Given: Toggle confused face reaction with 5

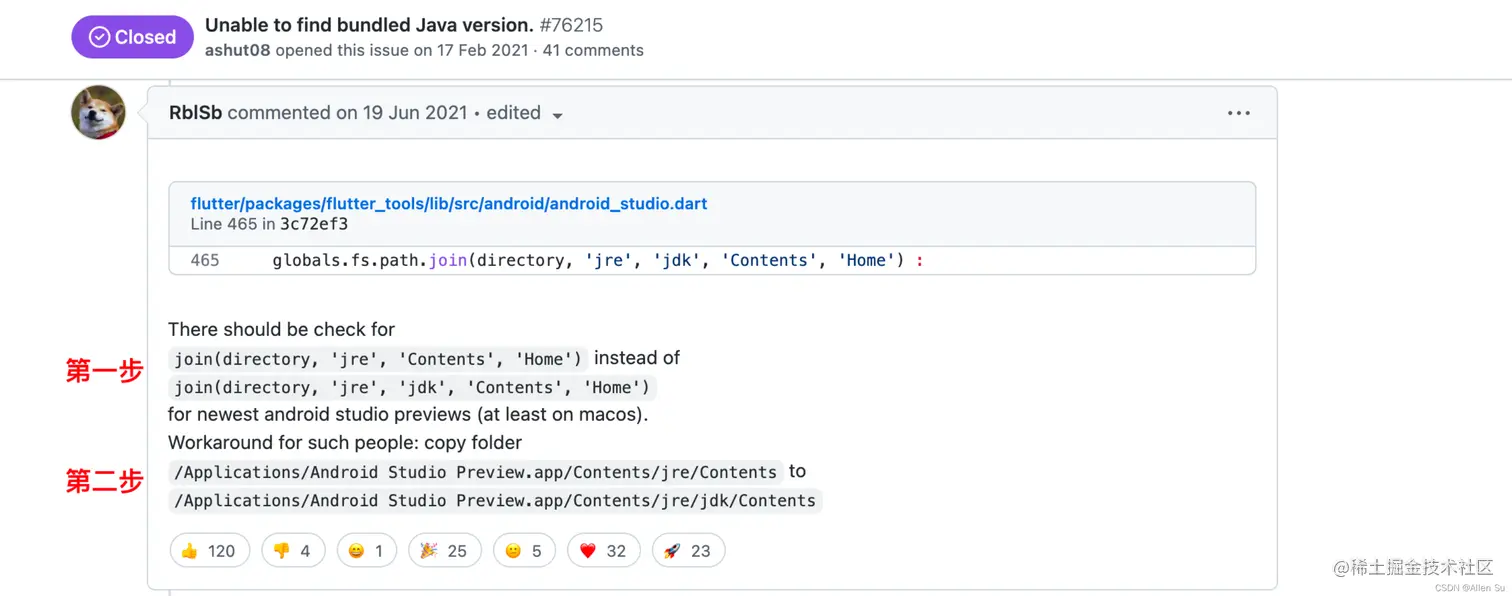Looking at the screenshot, I should point(524,550).
